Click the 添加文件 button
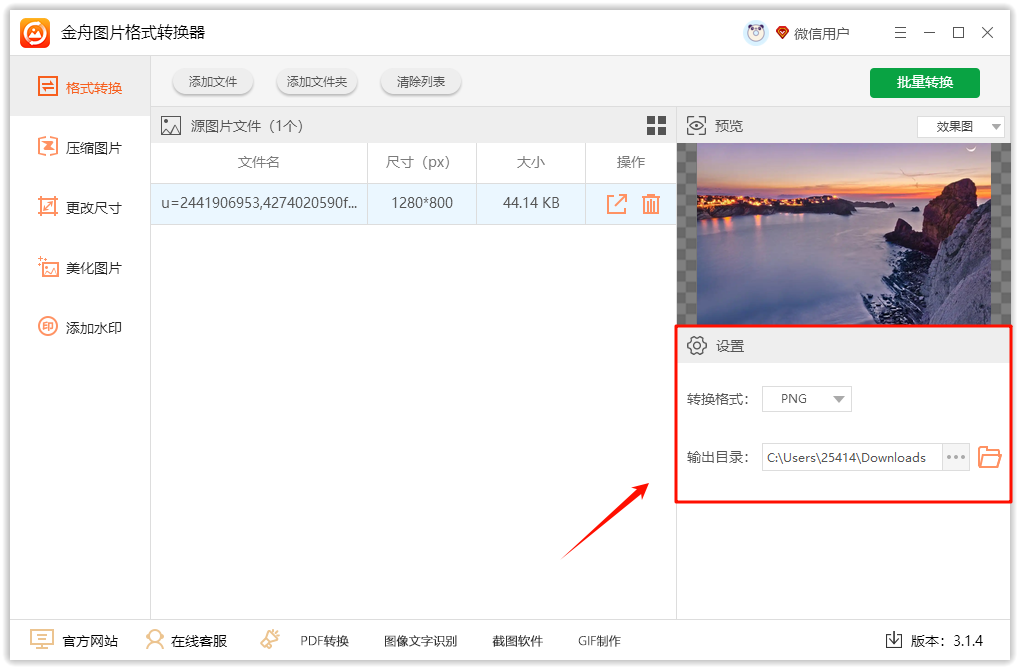 click(213, 82)
